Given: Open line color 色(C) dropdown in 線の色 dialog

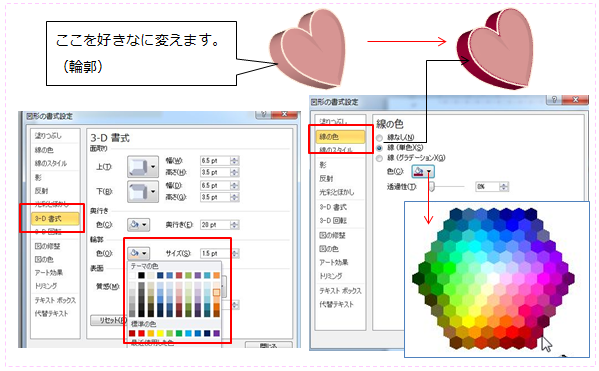Looking at the screenshot, I should (423, 171).
